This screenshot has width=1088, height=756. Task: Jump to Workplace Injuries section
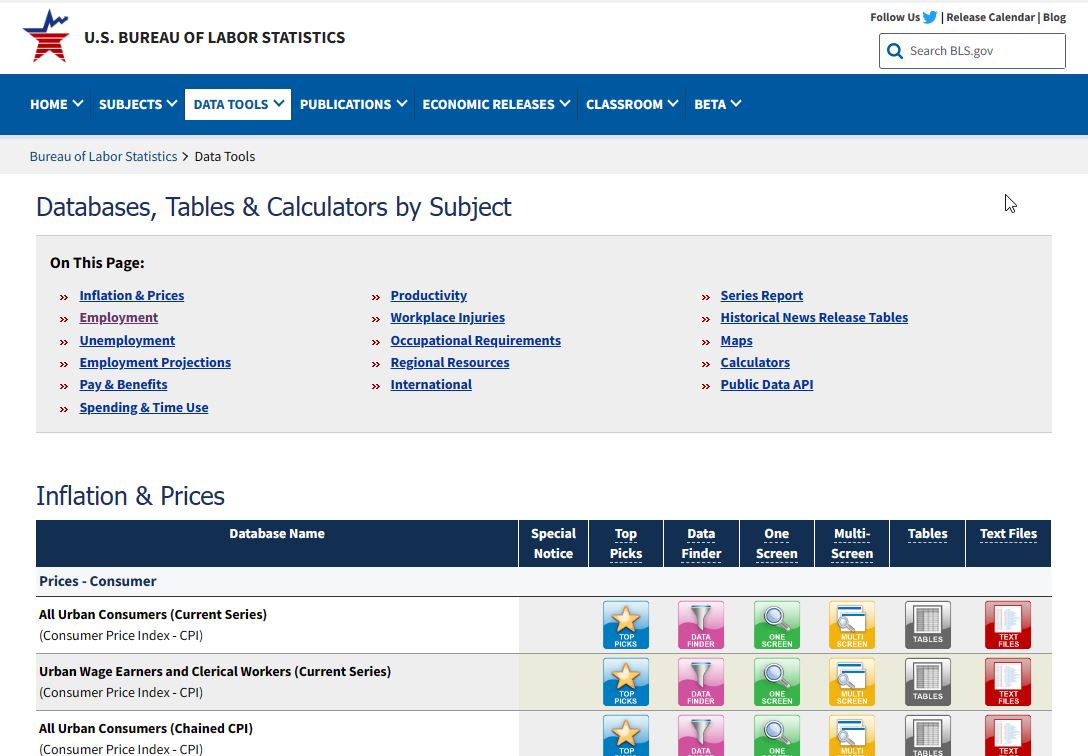tap(448, 318)
